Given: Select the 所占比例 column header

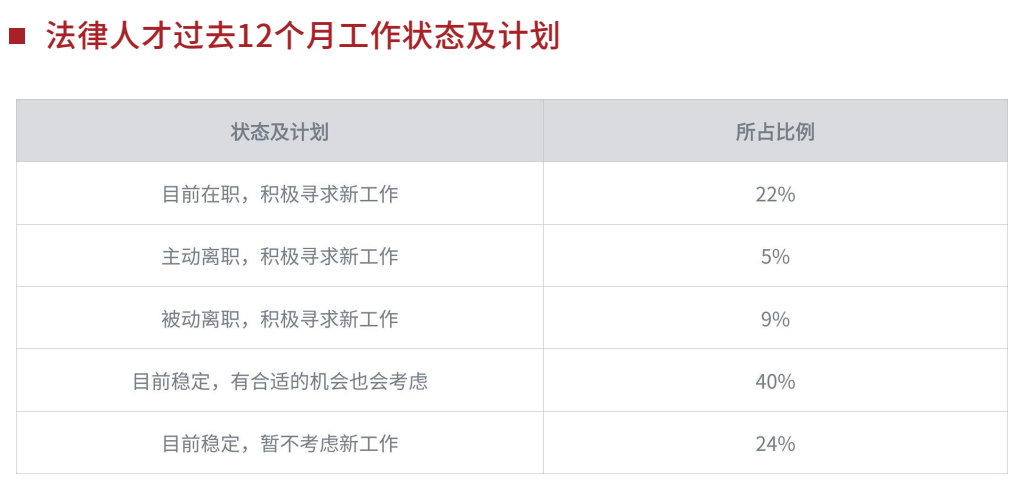Looking at the screenshot, I should coord(775,132).
